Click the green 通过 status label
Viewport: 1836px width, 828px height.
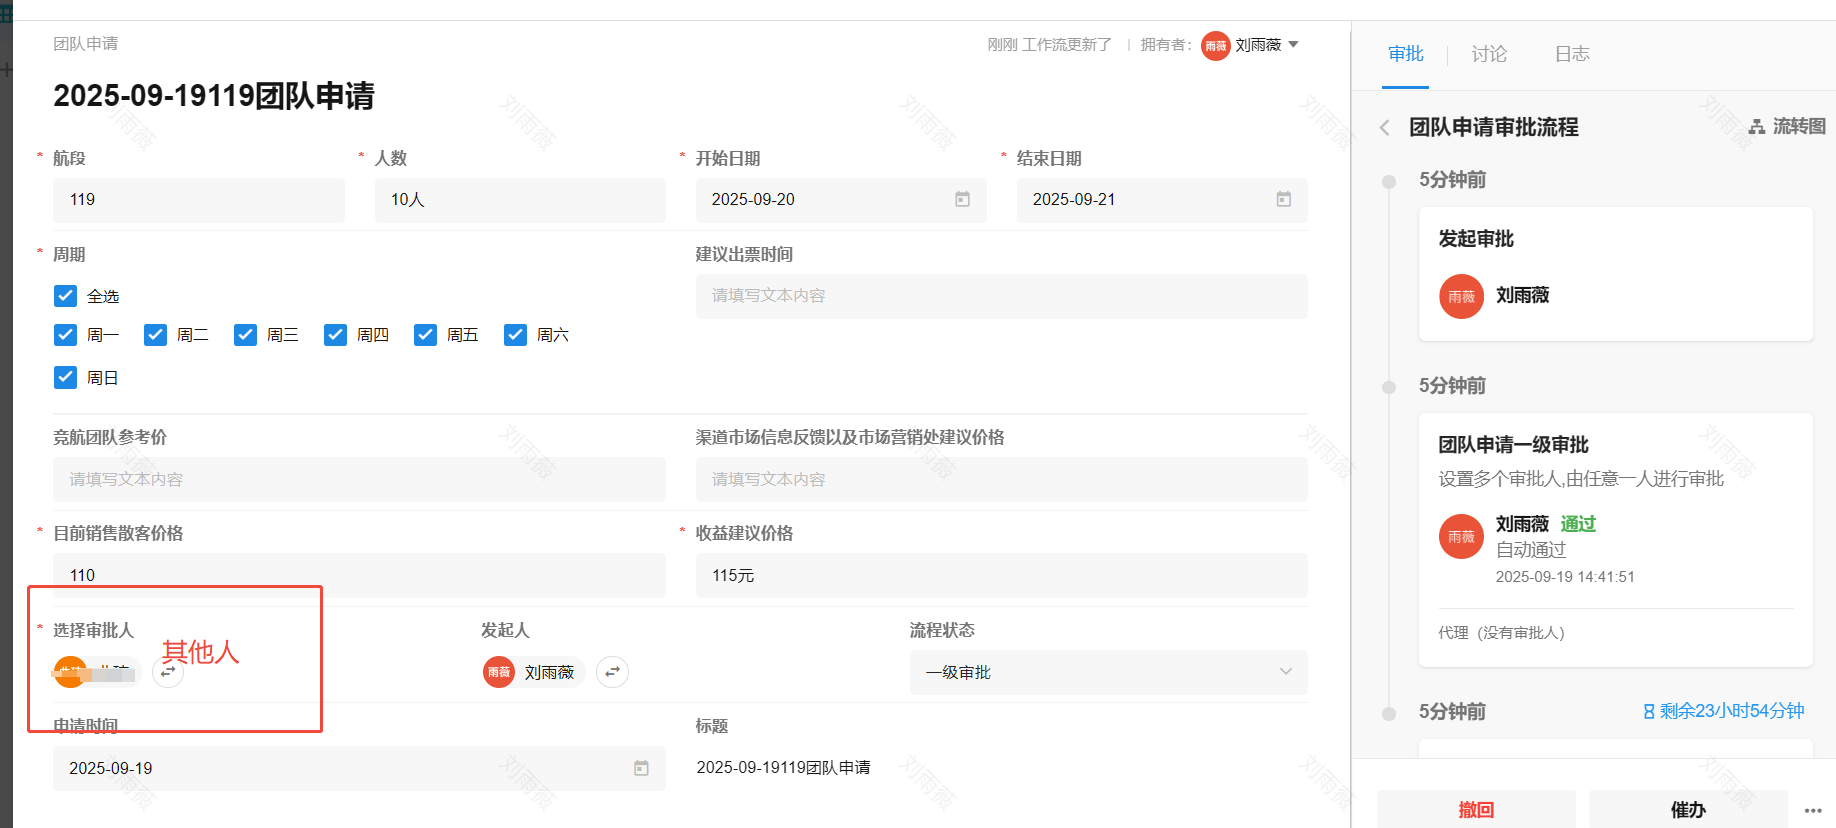(1578, 524)
